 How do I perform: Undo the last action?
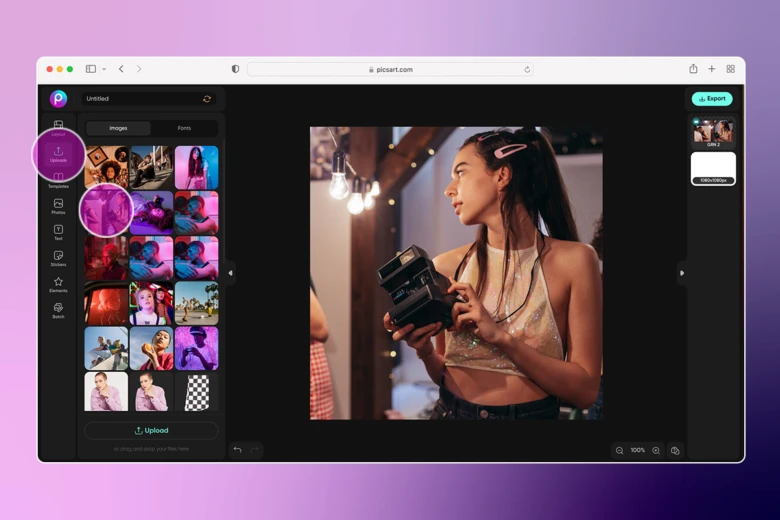(237, 450)
